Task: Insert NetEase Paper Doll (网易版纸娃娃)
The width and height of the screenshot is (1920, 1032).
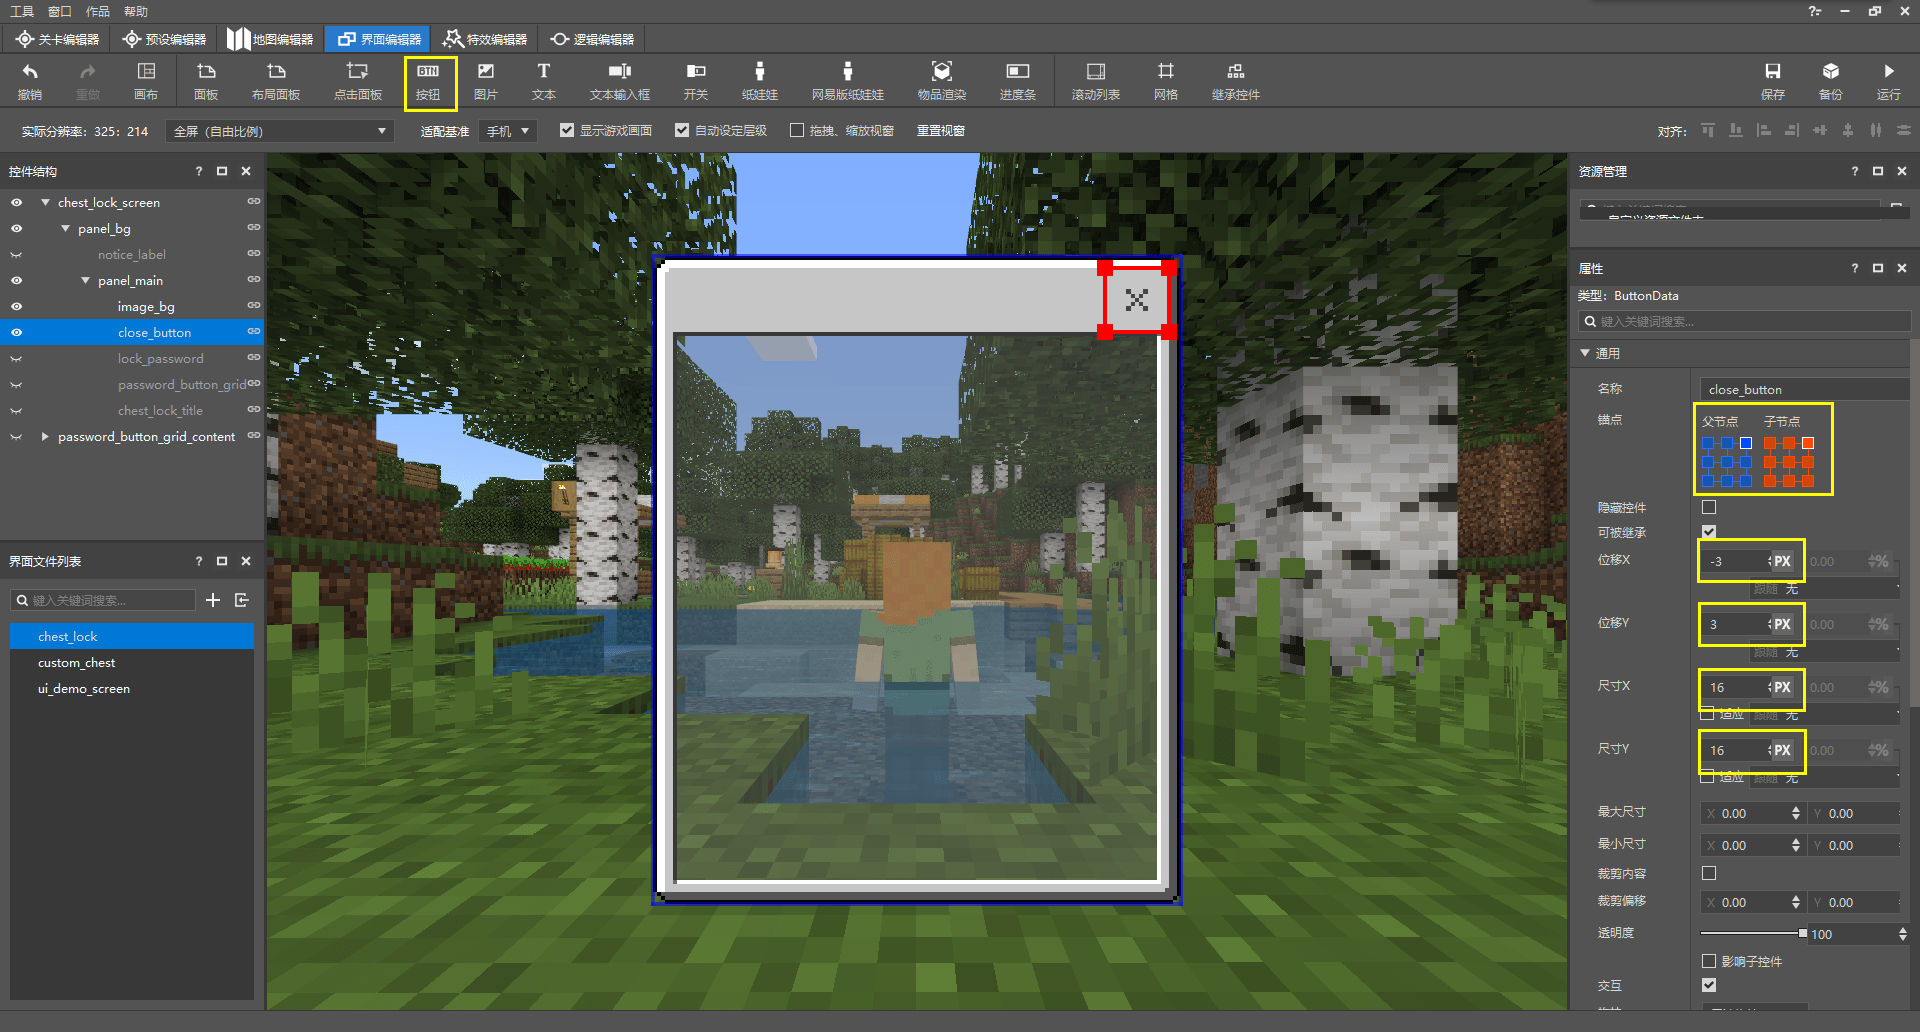Action: coord(848,81)
